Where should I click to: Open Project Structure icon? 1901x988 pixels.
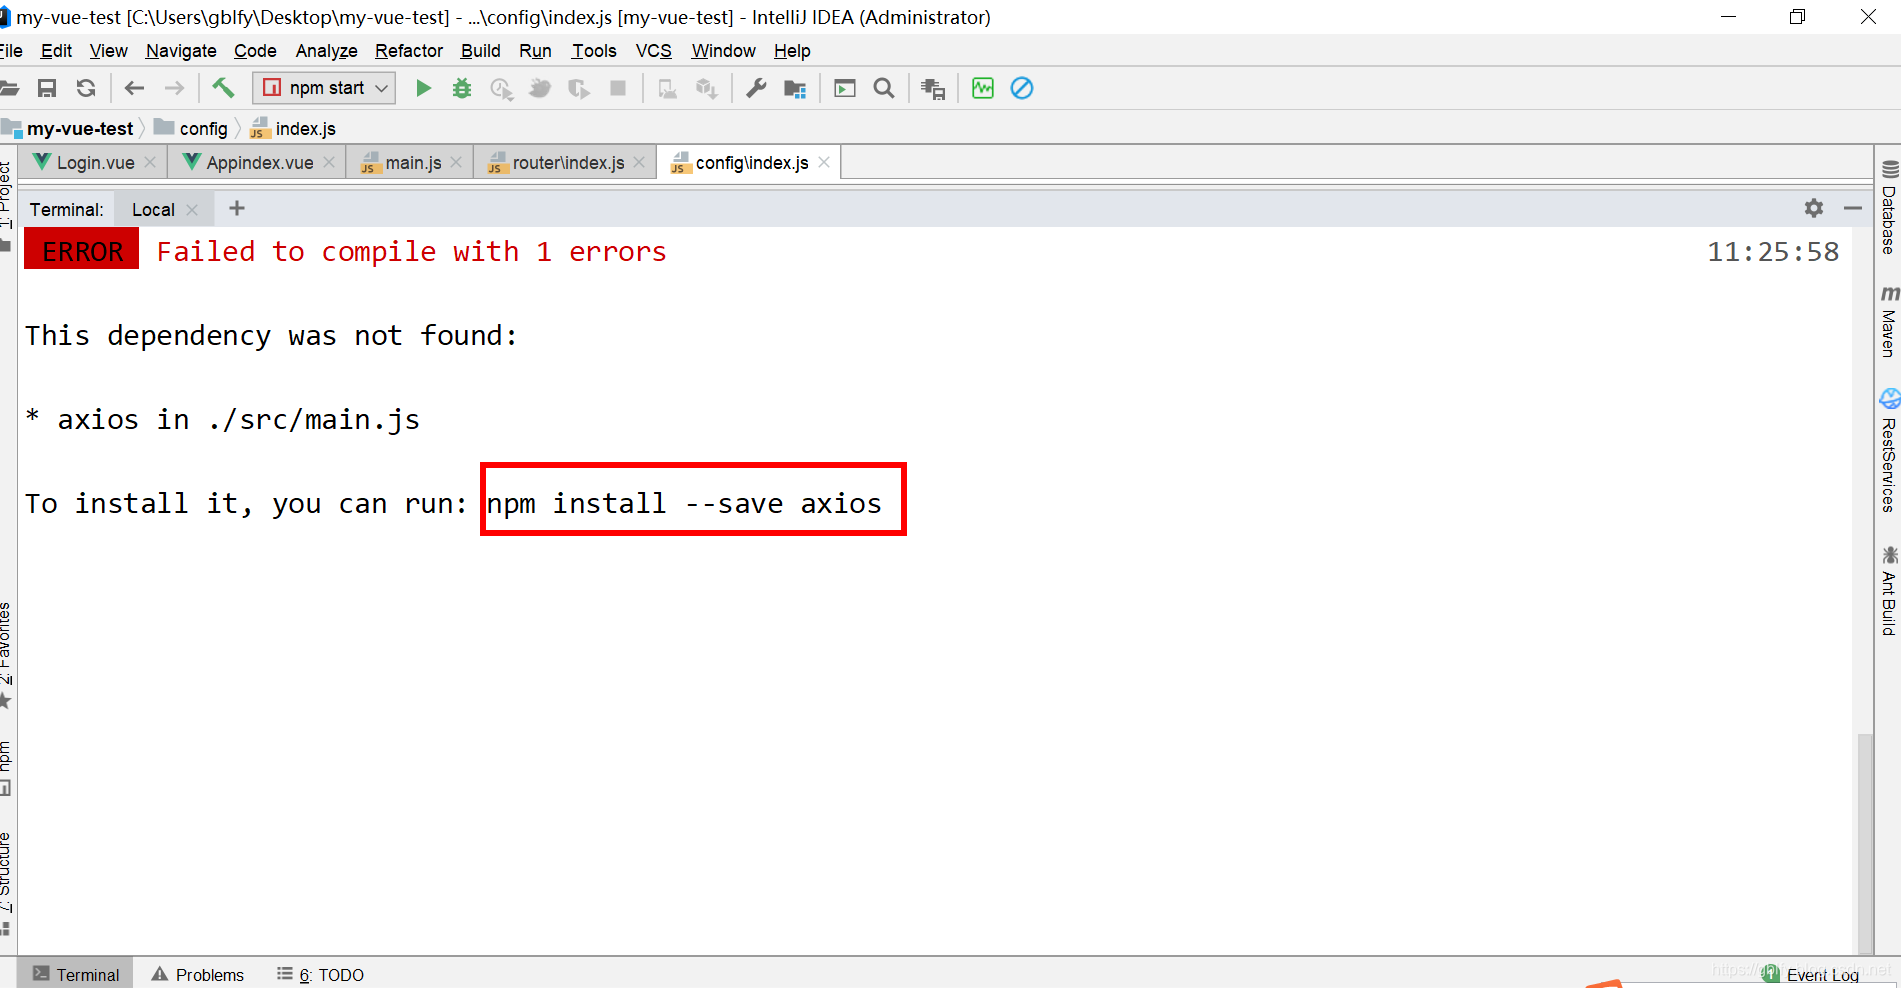(x=795, y=89)
